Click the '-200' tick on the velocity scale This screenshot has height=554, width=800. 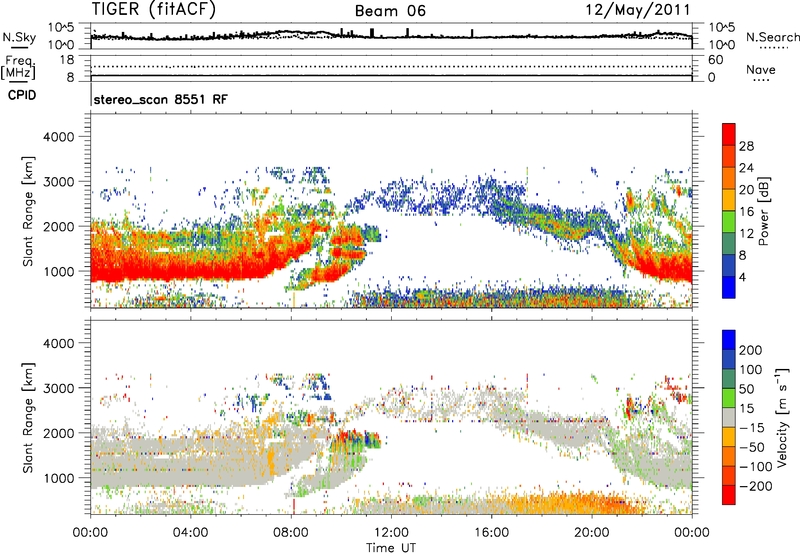(x=754, y=486)
